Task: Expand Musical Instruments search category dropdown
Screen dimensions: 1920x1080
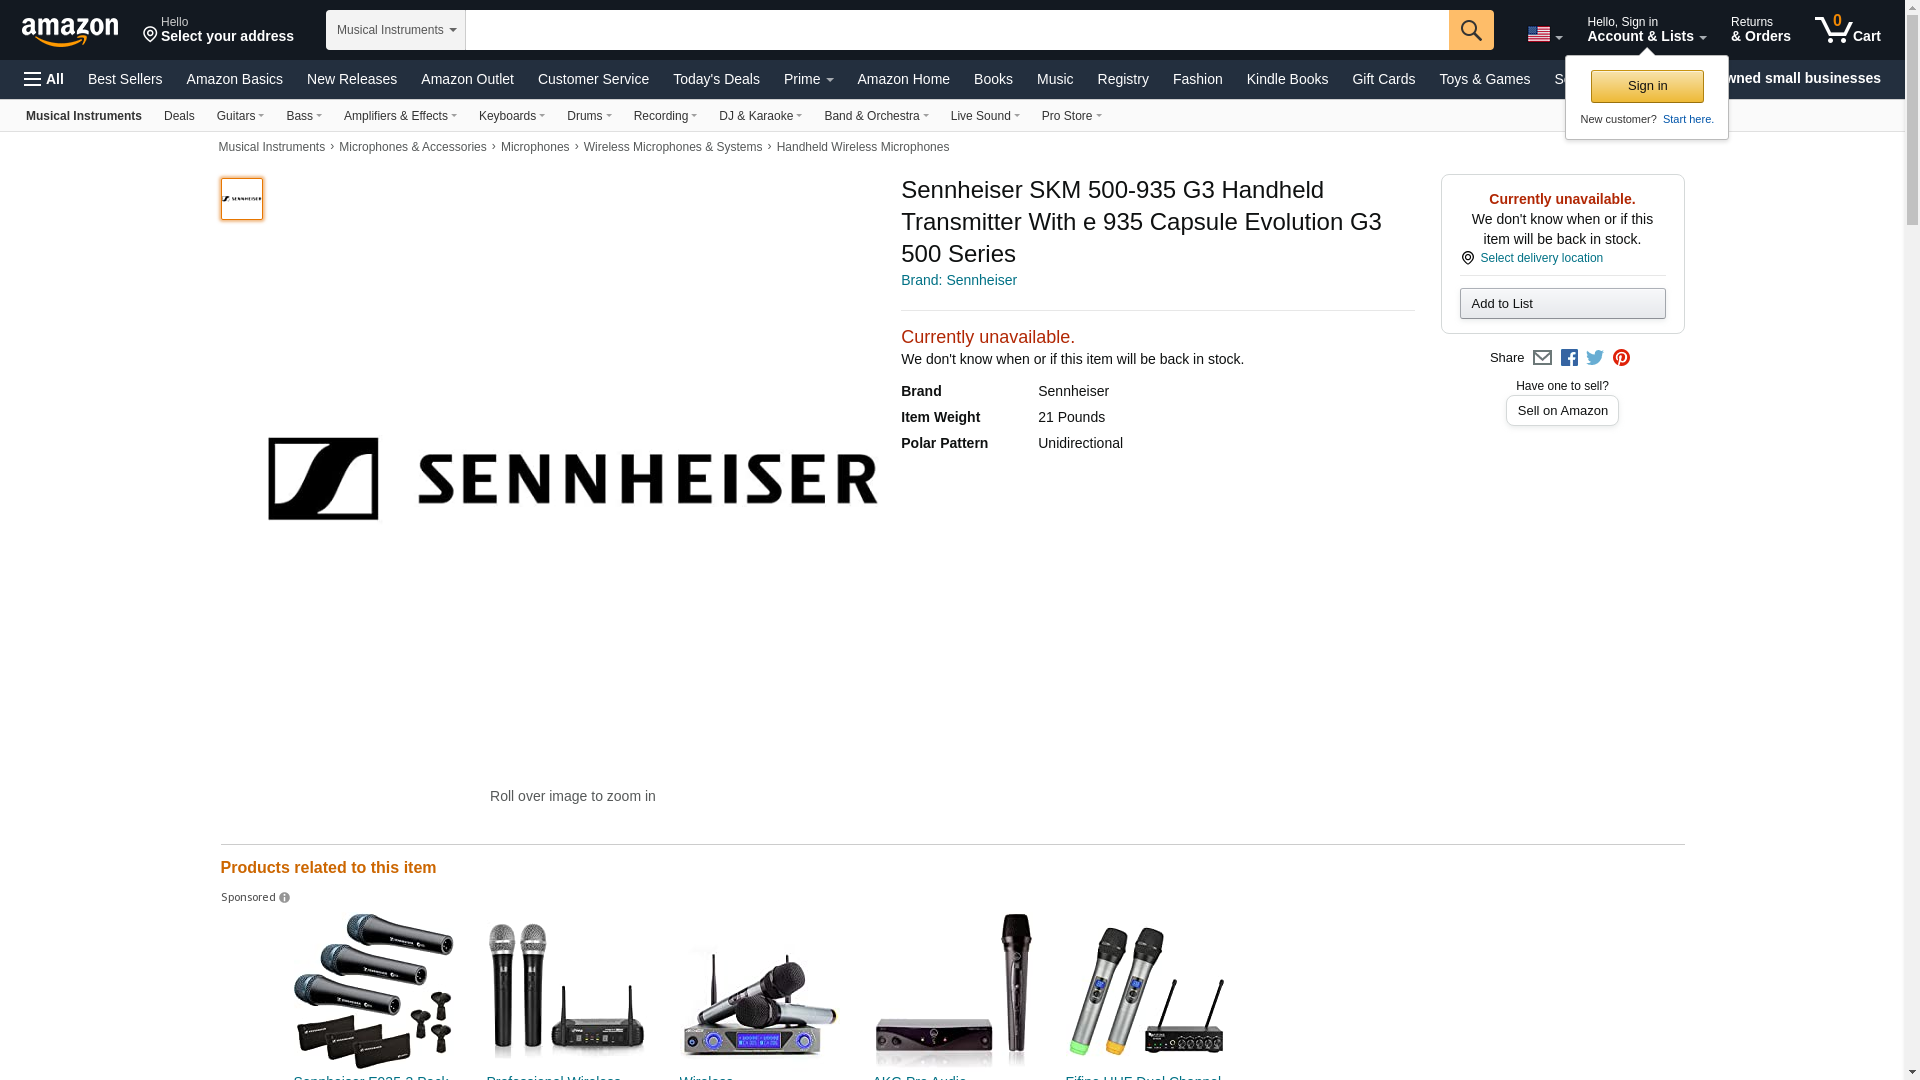Action: [x=396, y=30]
